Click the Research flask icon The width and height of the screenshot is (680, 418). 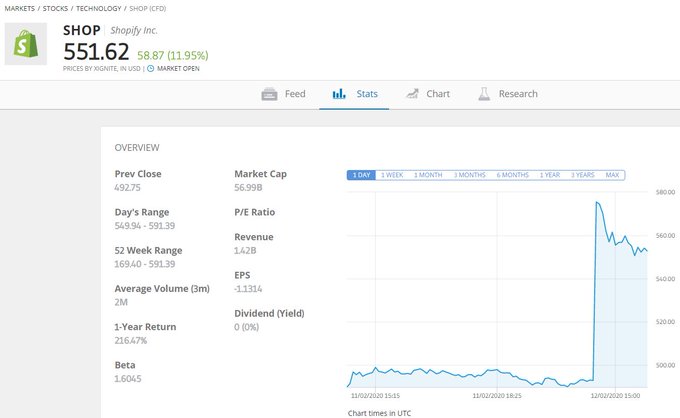(484, 94)
